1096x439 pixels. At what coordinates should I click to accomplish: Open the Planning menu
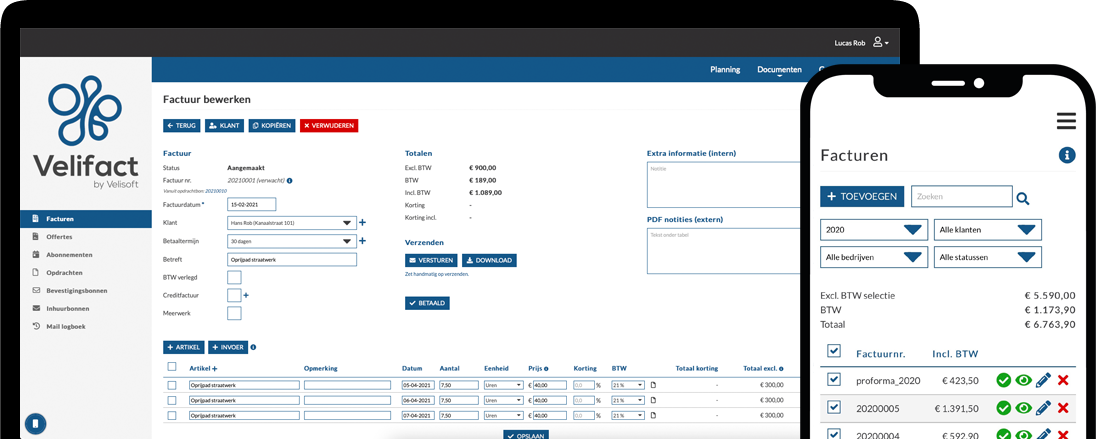point(726,69)
